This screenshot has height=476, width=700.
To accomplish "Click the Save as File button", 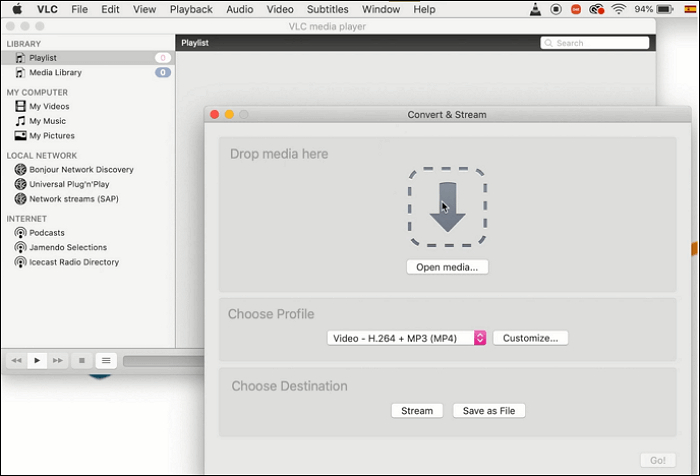I will [488, 410].
